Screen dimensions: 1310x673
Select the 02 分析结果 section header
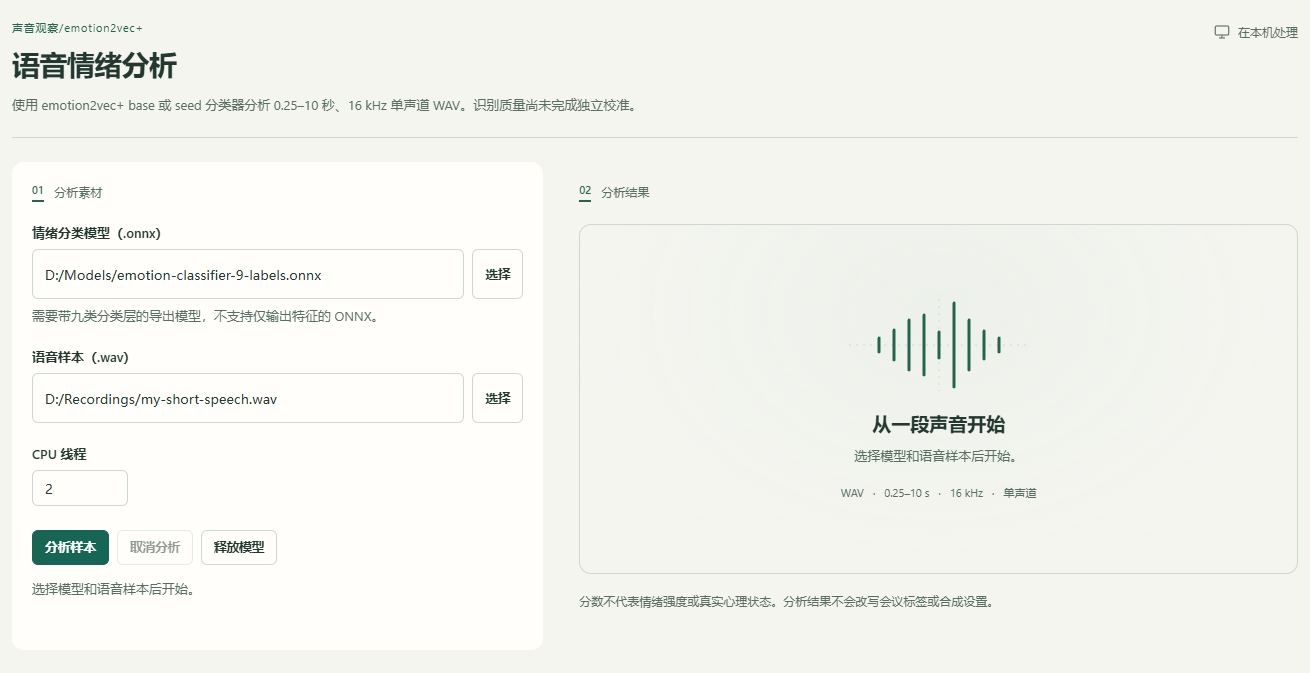coord(614,192)
